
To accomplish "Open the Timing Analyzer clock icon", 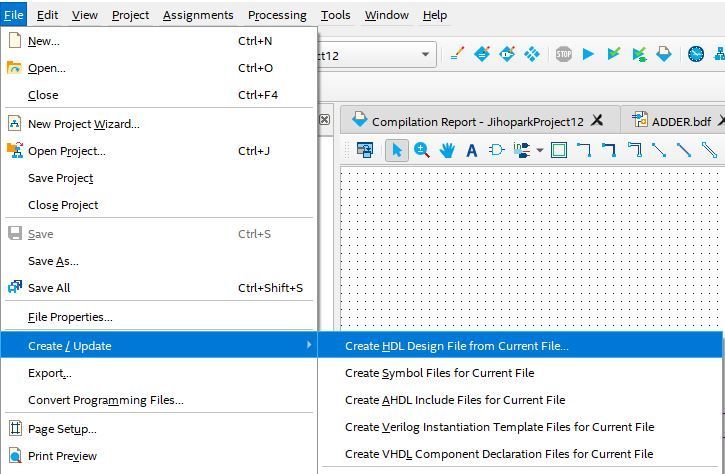I will coord(695,54).
